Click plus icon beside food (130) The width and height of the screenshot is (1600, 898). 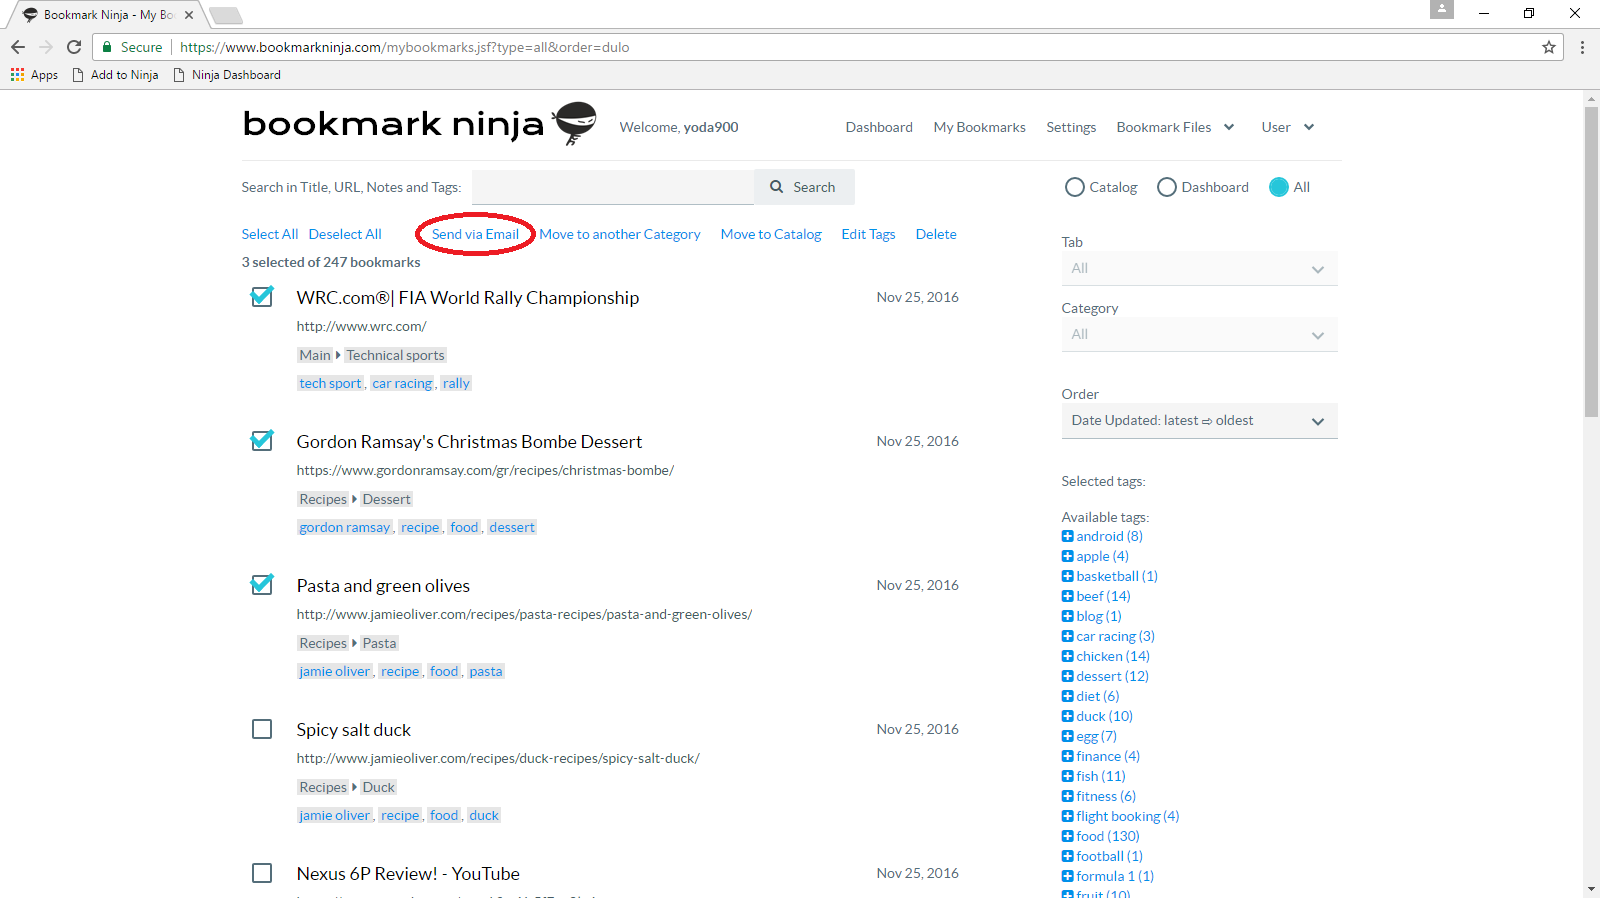(1067, 836)
